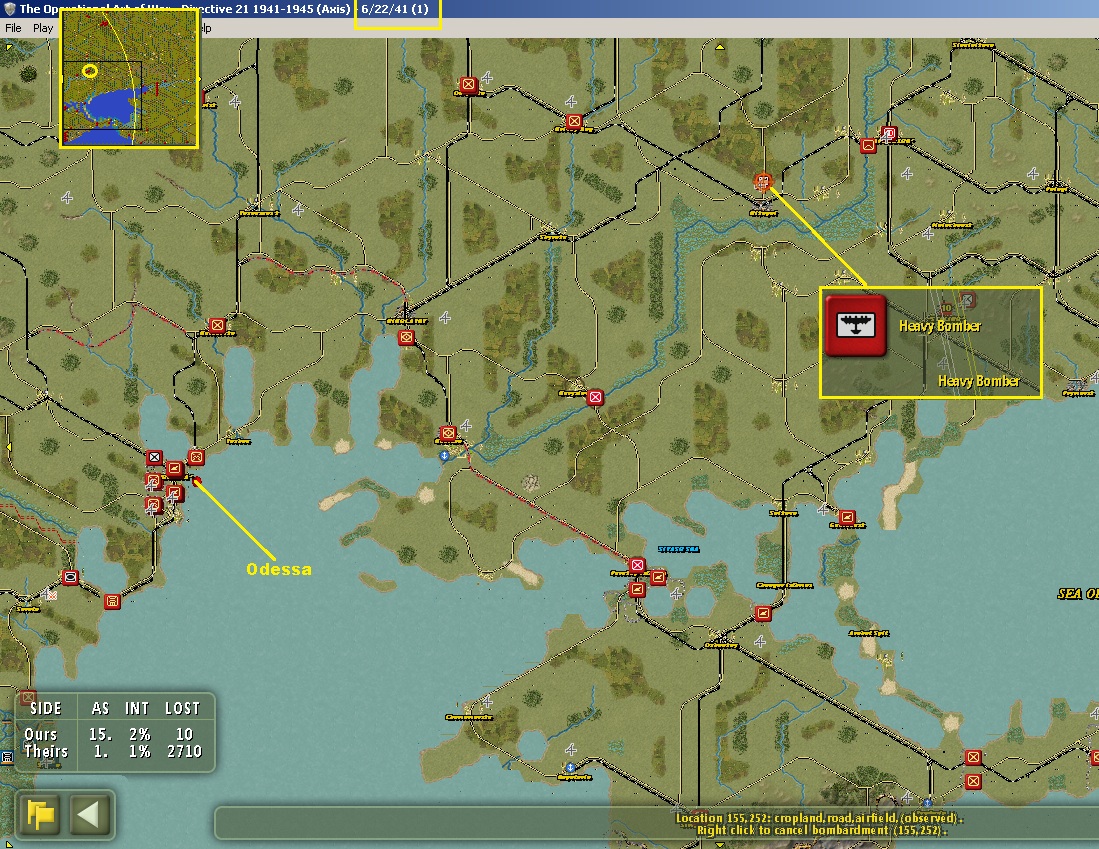The width and height of the screenshot is (1099, 849).
Task: Select the unit just above the blue anchor port
Action: click(448, 433)
